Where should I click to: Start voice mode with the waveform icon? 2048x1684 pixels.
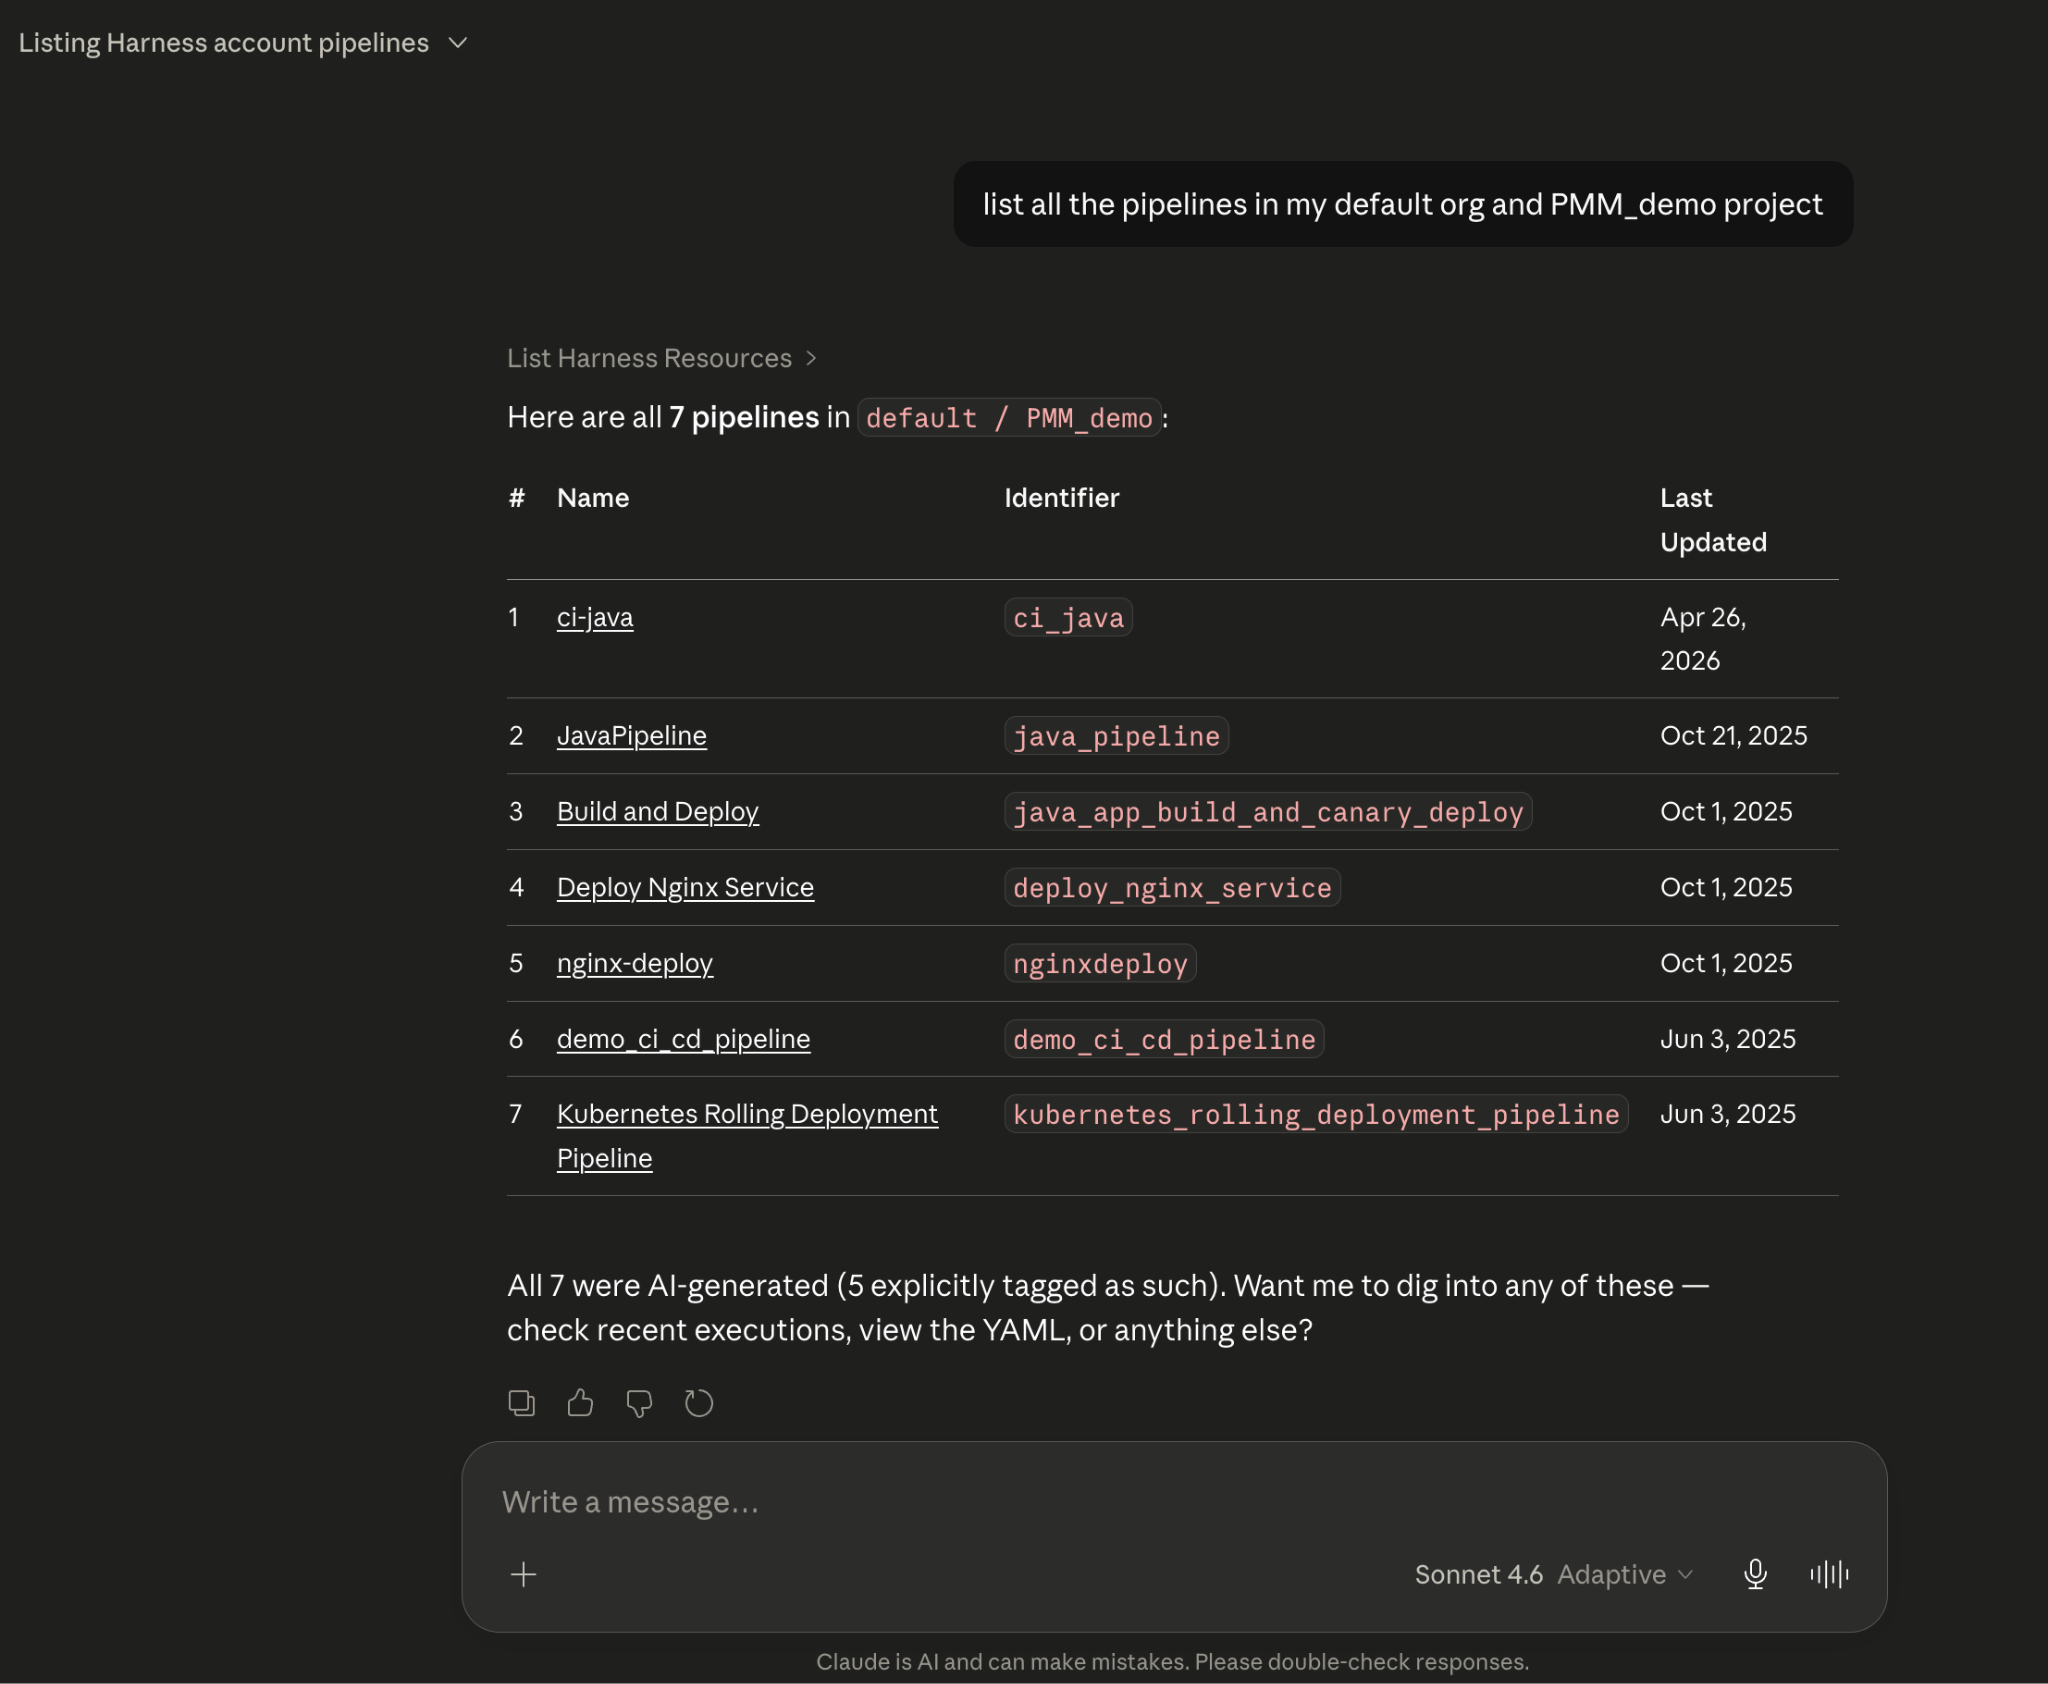pyautogui.click(x=1829, y=1575)
